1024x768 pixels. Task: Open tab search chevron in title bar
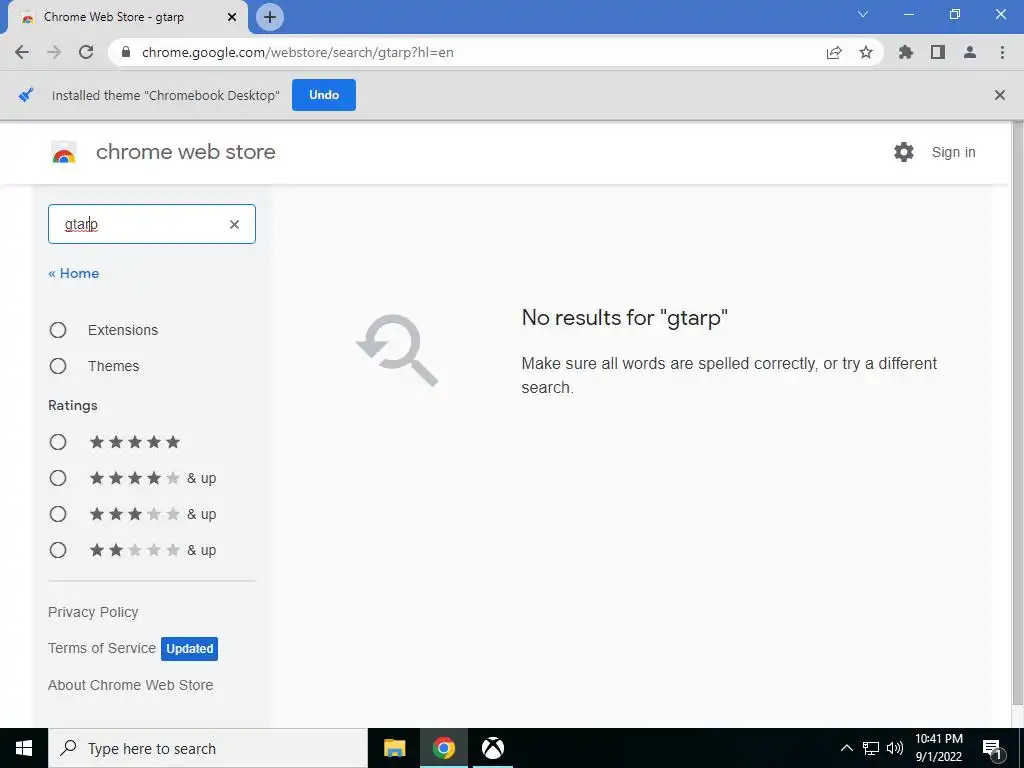pyautogui.click(x=863, y=14)
